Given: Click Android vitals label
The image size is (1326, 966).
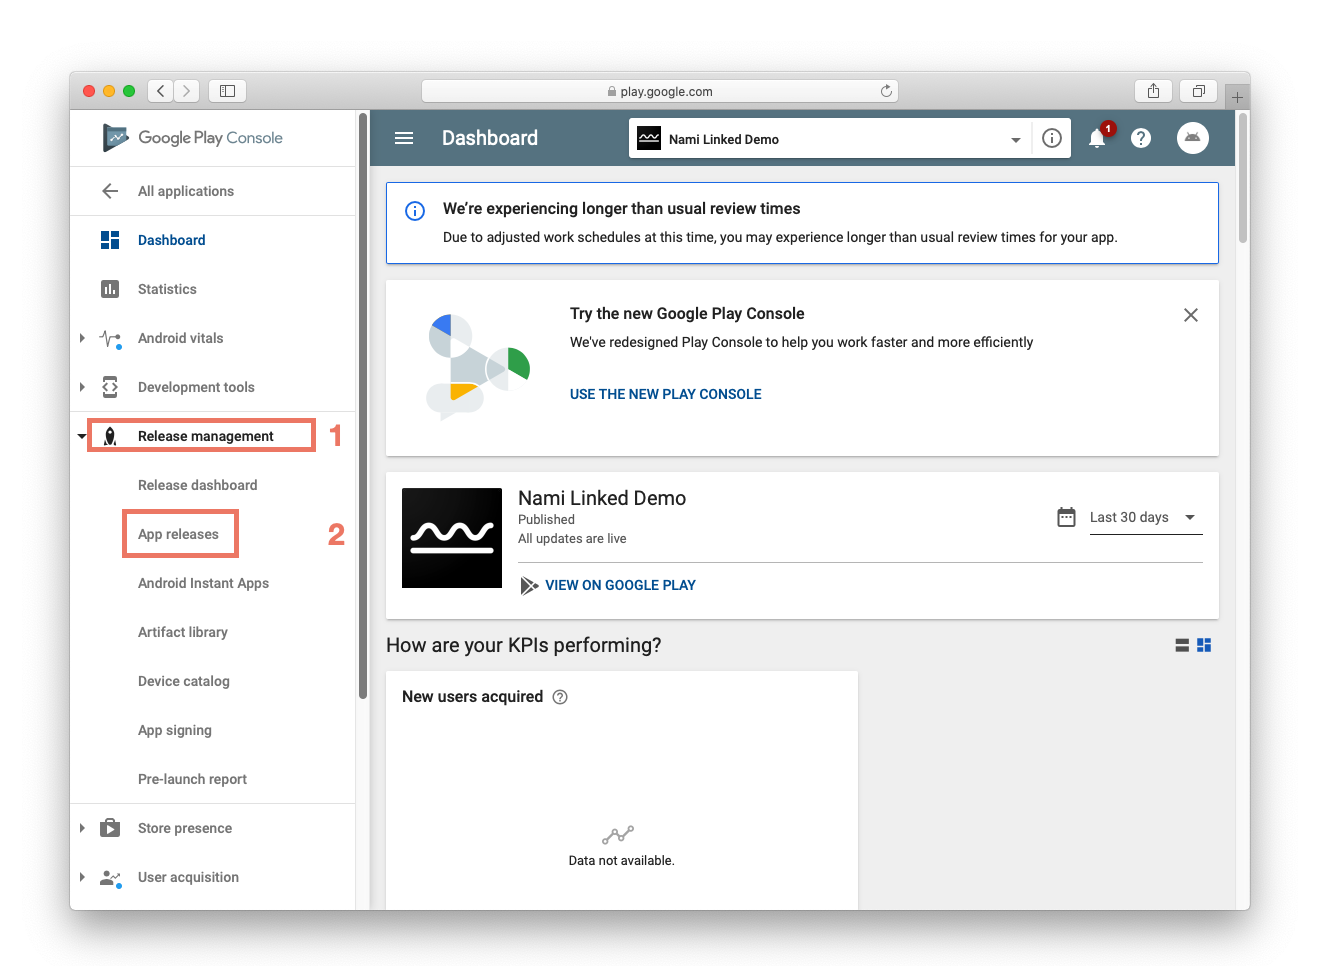Looking at the screenshot, I should click(x=181, y=338).
